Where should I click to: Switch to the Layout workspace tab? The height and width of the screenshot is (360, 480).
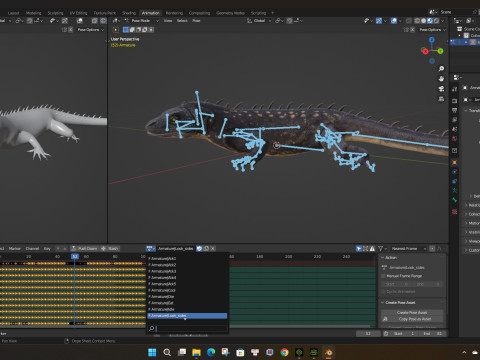tap(13, 13)
